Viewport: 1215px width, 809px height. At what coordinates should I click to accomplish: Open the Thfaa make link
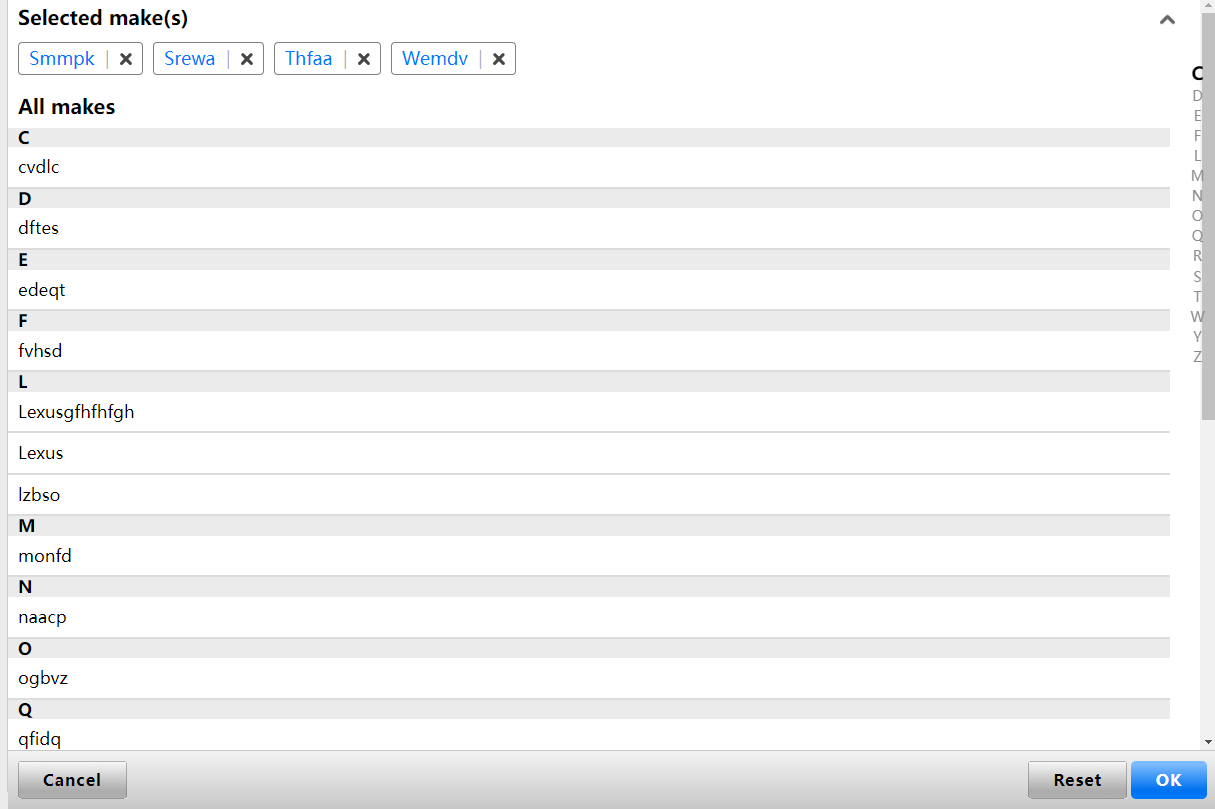(x=308, y=58)
